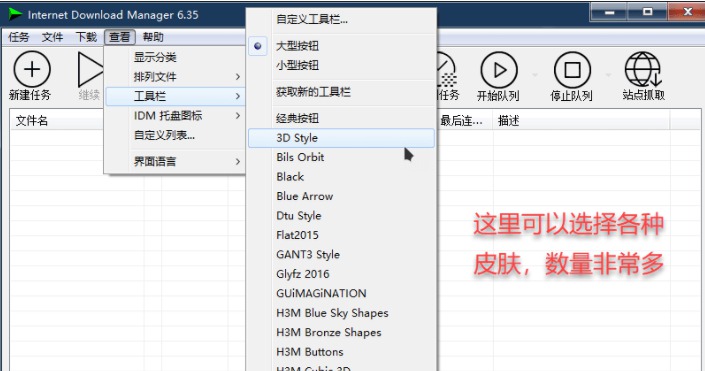Open the 文件 menu

[x=52, y=37]
